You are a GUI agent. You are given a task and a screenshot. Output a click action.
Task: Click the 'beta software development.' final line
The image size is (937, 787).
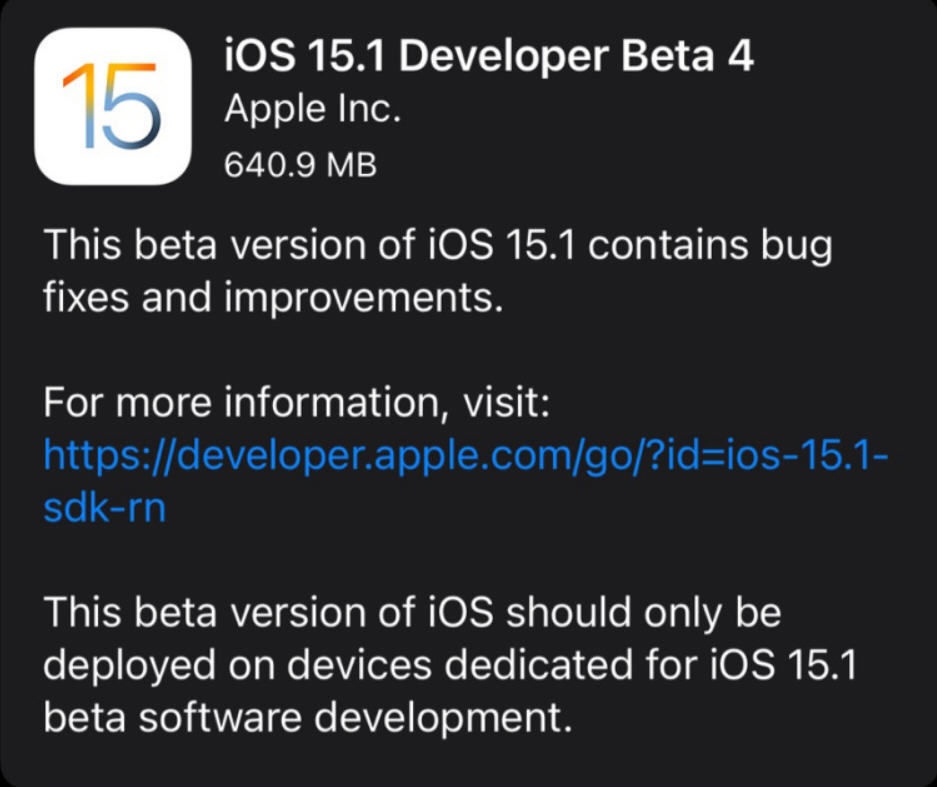298,716
